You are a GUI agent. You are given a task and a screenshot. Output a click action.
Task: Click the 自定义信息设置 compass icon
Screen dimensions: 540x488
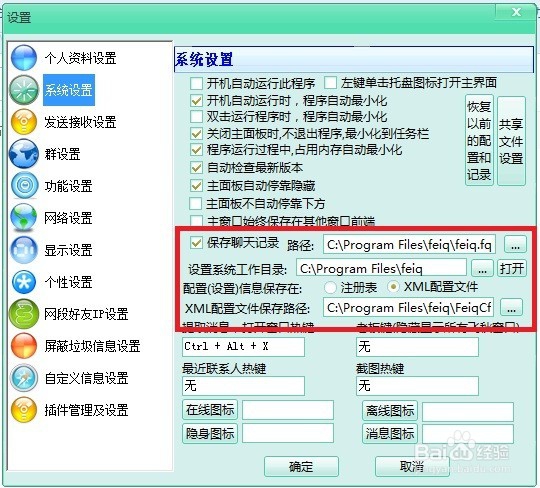pyautogui.click(x=23, y=378)
